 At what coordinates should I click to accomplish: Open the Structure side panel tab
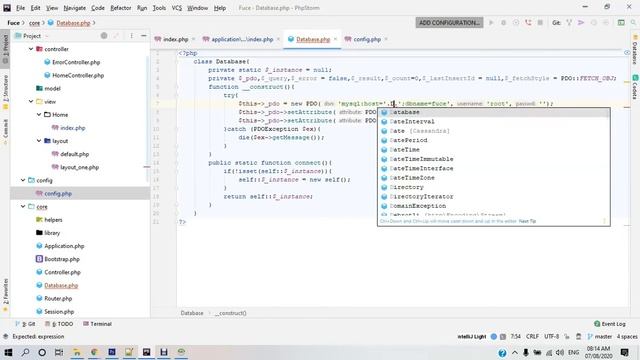coord(5,92)
